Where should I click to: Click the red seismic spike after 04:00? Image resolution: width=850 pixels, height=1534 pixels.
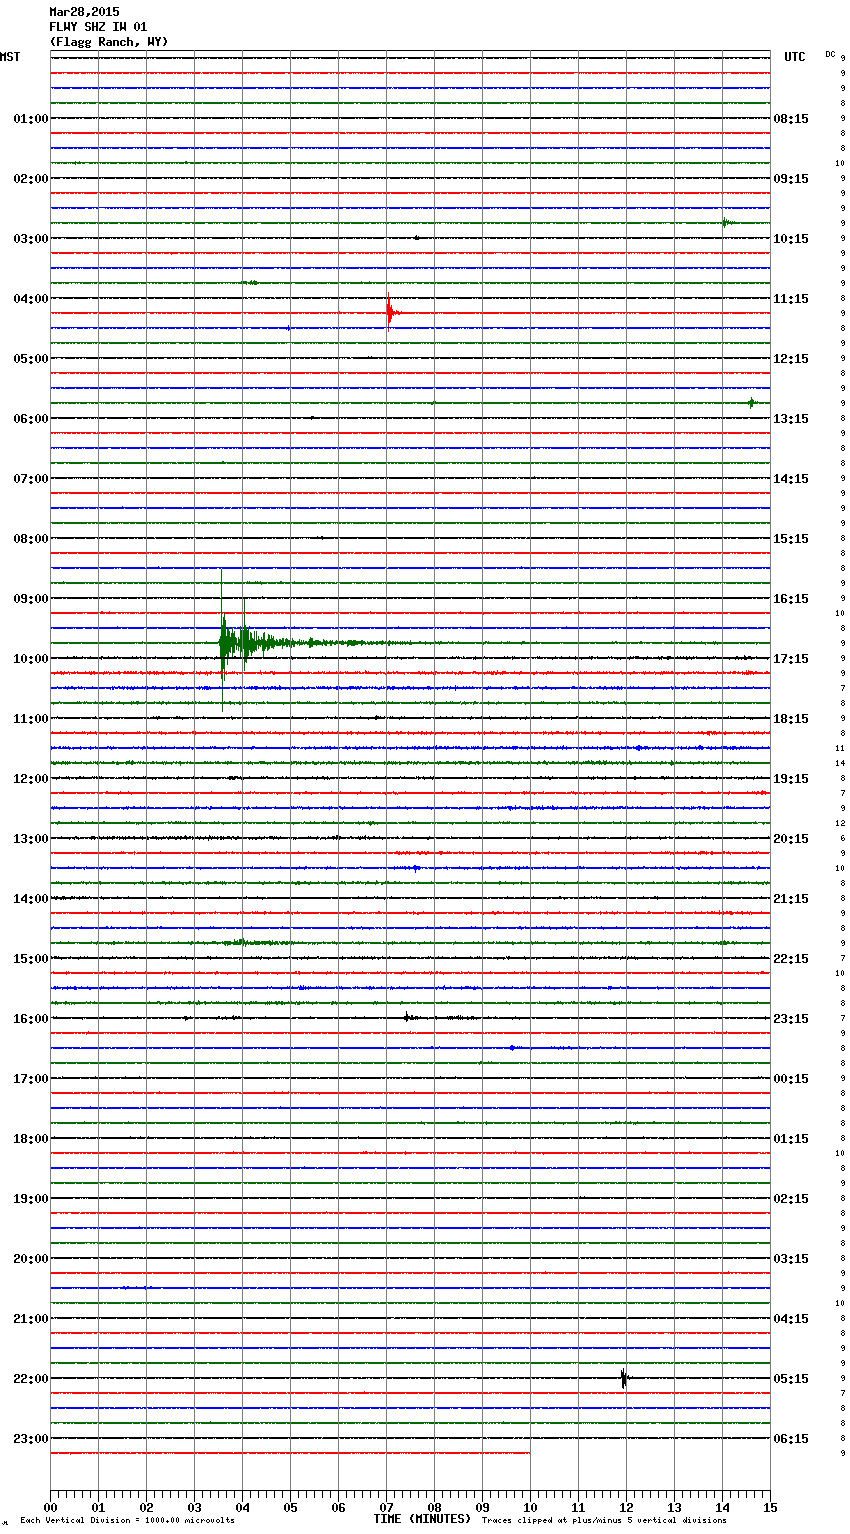click(x=390, y=312)
